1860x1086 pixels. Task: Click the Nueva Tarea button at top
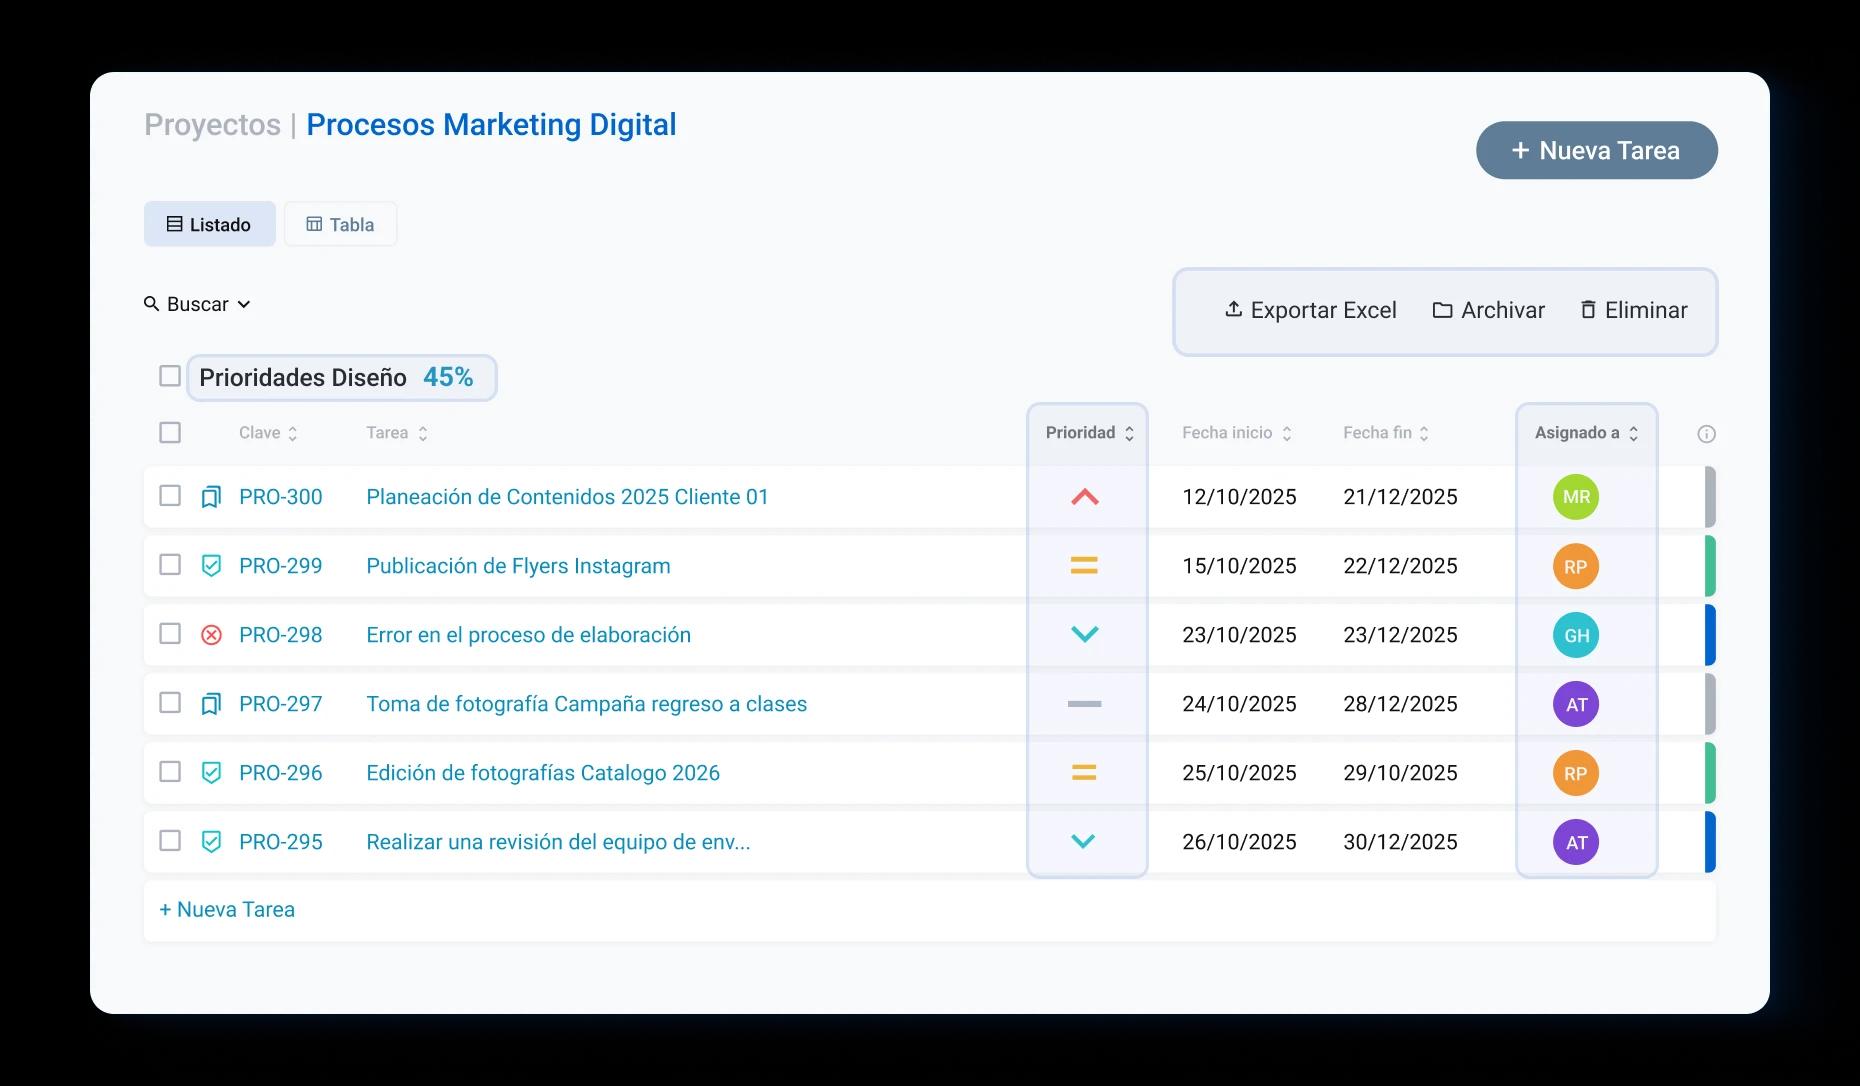click(x=1596, y=151)
